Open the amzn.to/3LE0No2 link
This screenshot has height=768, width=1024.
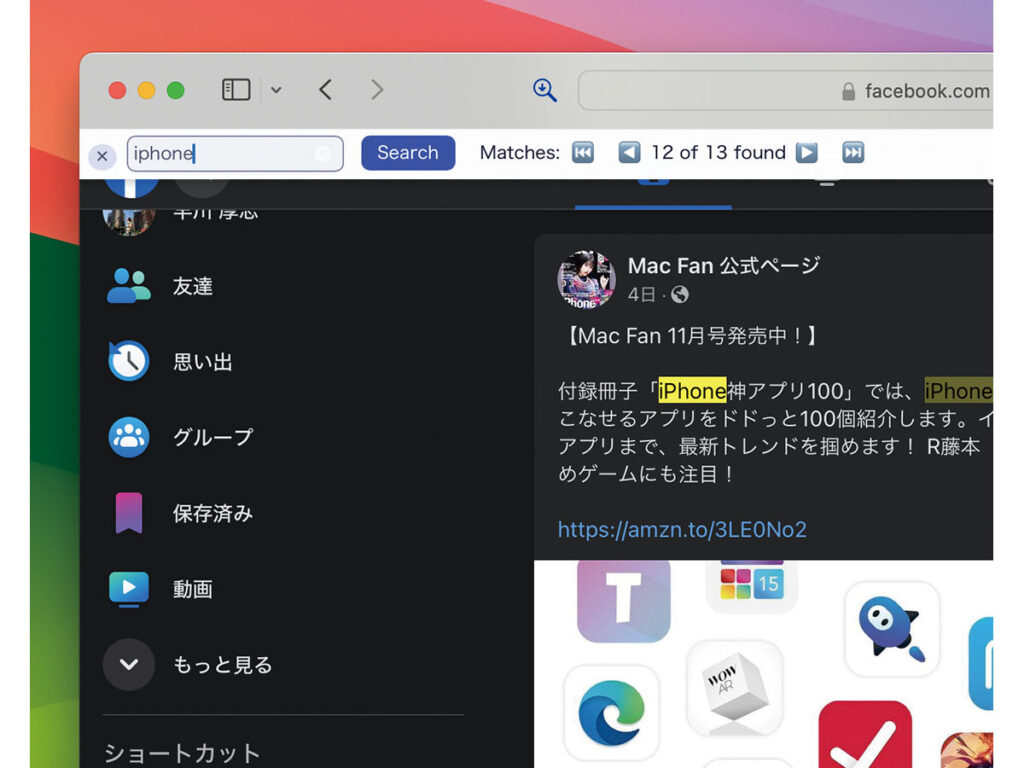682,529
